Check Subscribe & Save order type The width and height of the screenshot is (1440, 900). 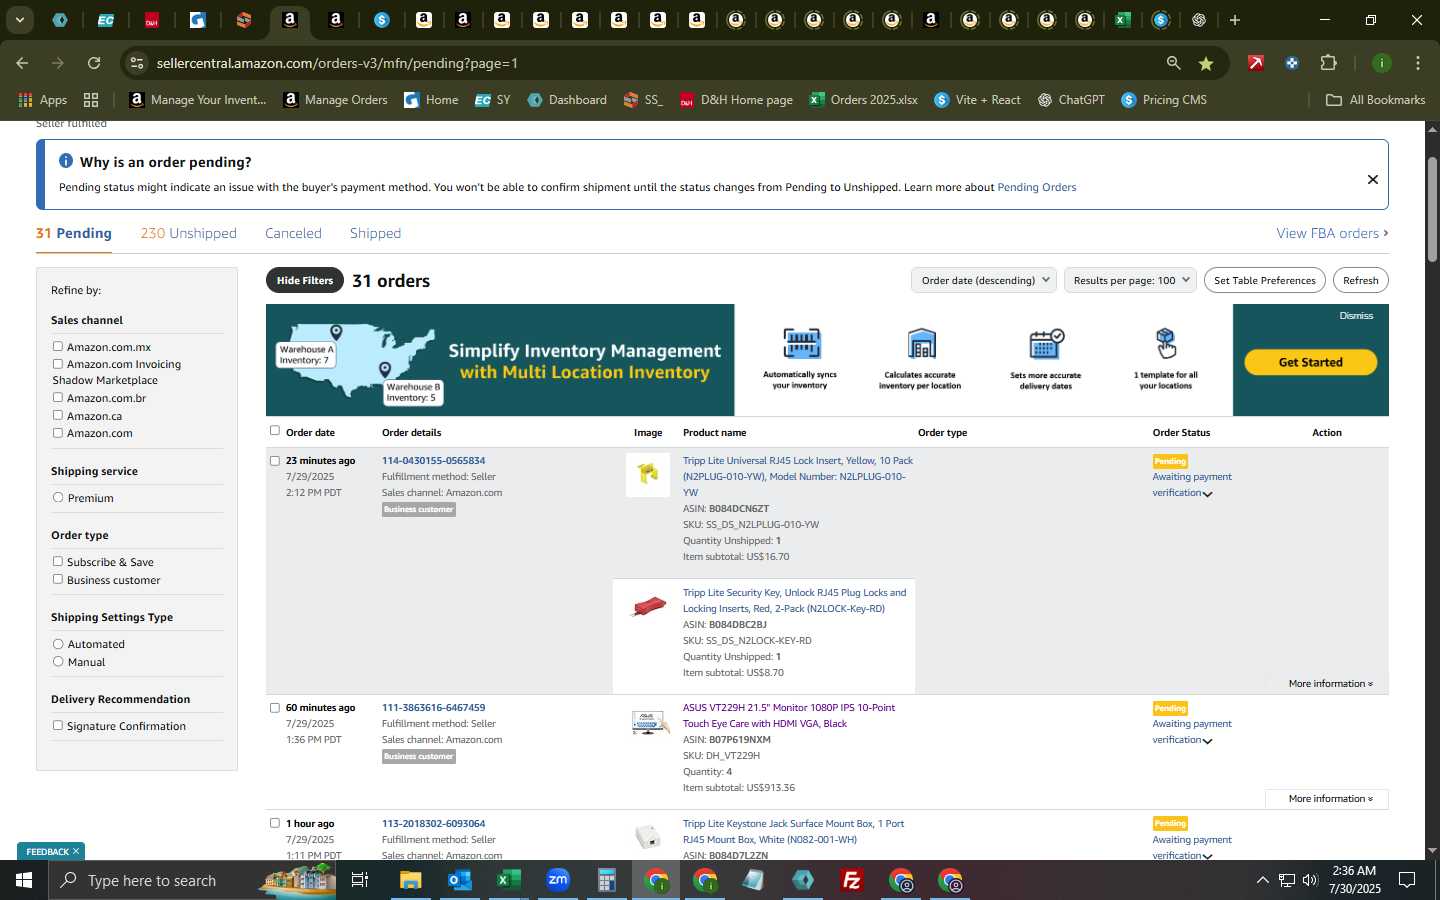[x=58, y=561]
